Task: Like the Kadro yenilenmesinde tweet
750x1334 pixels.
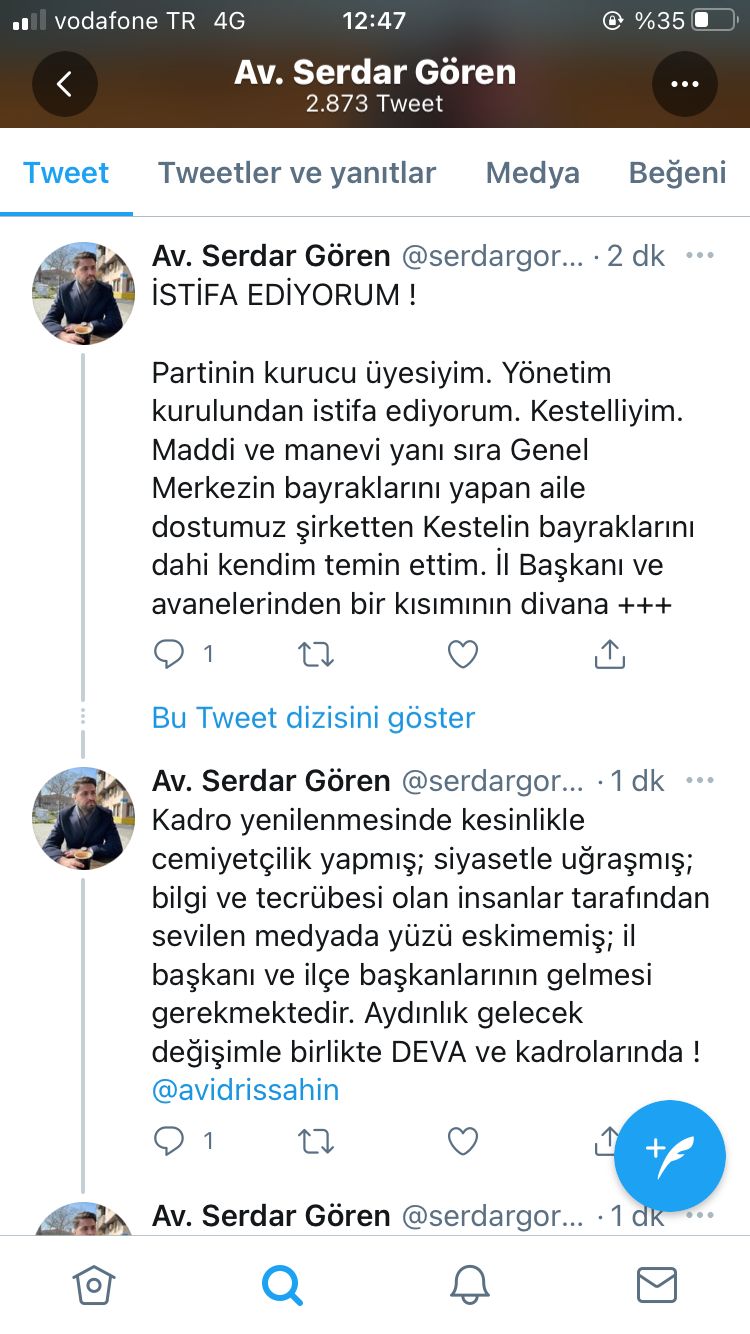Action: coord(462,1141)
